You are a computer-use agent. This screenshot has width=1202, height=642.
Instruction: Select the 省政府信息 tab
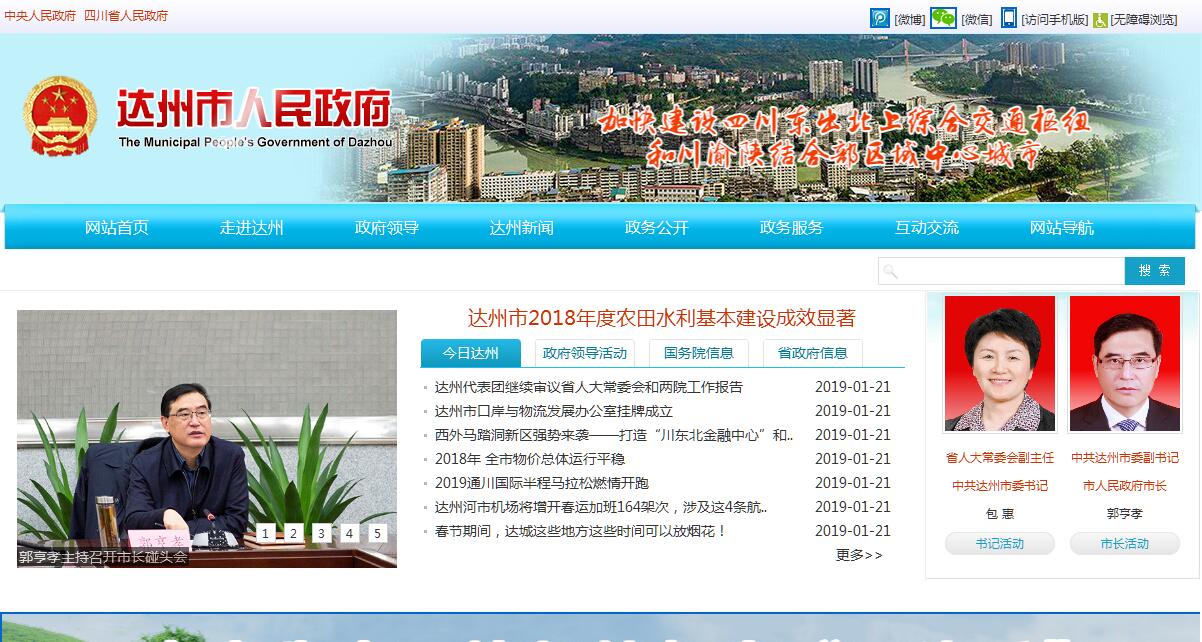pos(812,353)
